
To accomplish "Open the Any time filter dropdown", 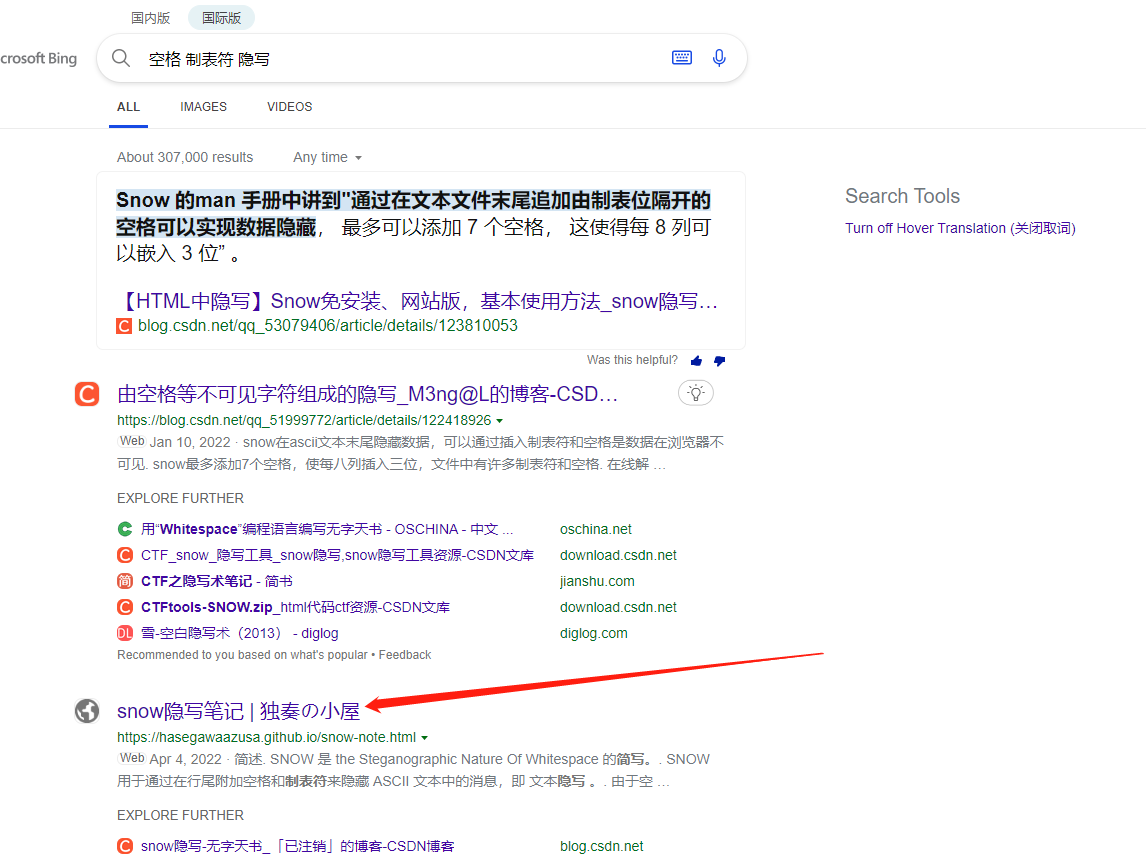I will 327,157.
